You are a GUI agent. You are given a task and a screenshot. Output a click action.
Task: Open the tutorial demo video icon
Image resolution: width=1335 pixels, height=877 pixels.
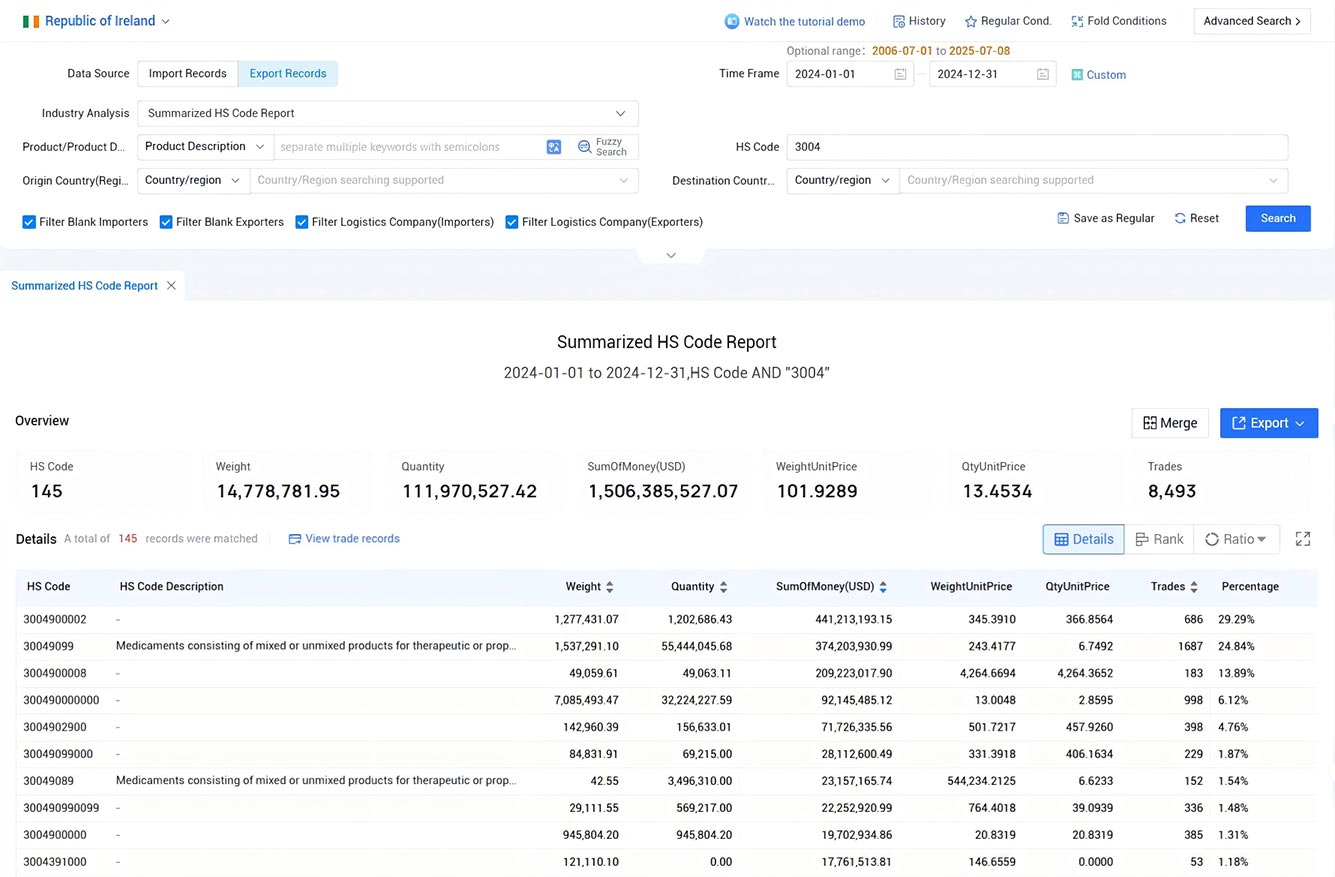[732, 21]
